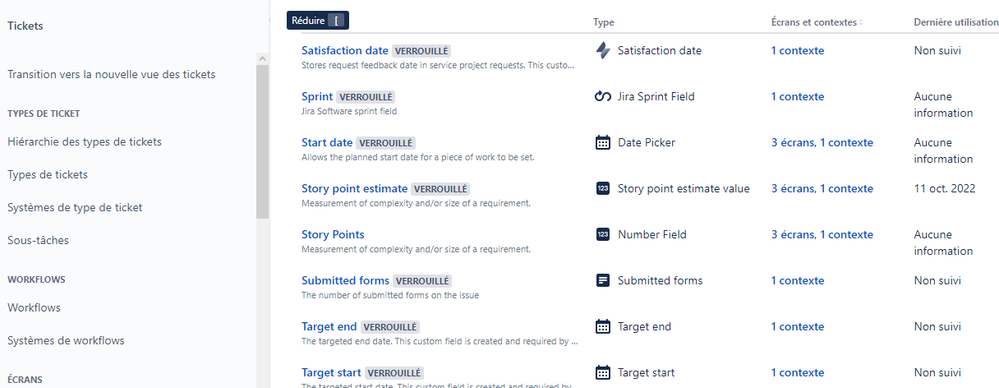This screenshot has height=388, width=999.
Task: Click the 'Jira Sprint Field' type text
Action: point(656,97)
